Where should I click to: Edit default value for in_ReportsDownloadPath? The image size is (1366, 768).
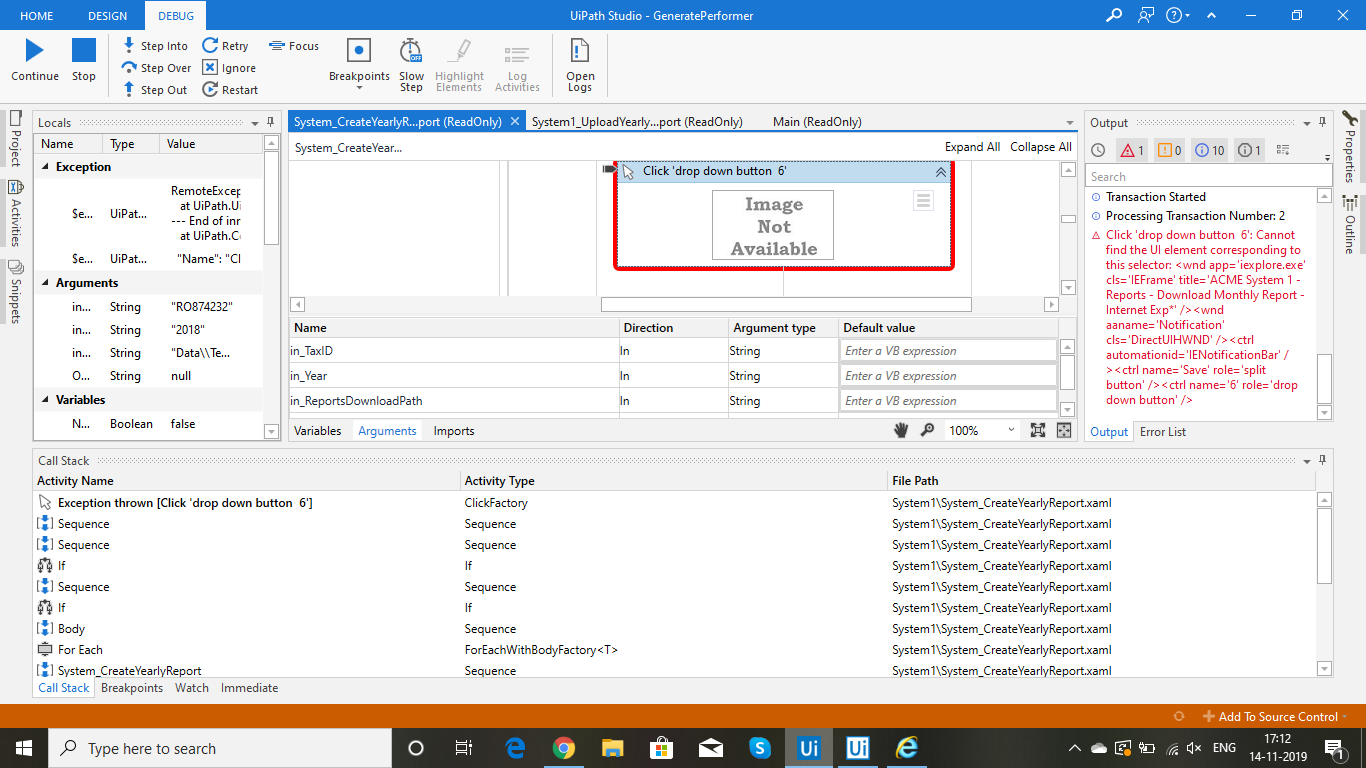pyautogui.click(x=948, y=401)
